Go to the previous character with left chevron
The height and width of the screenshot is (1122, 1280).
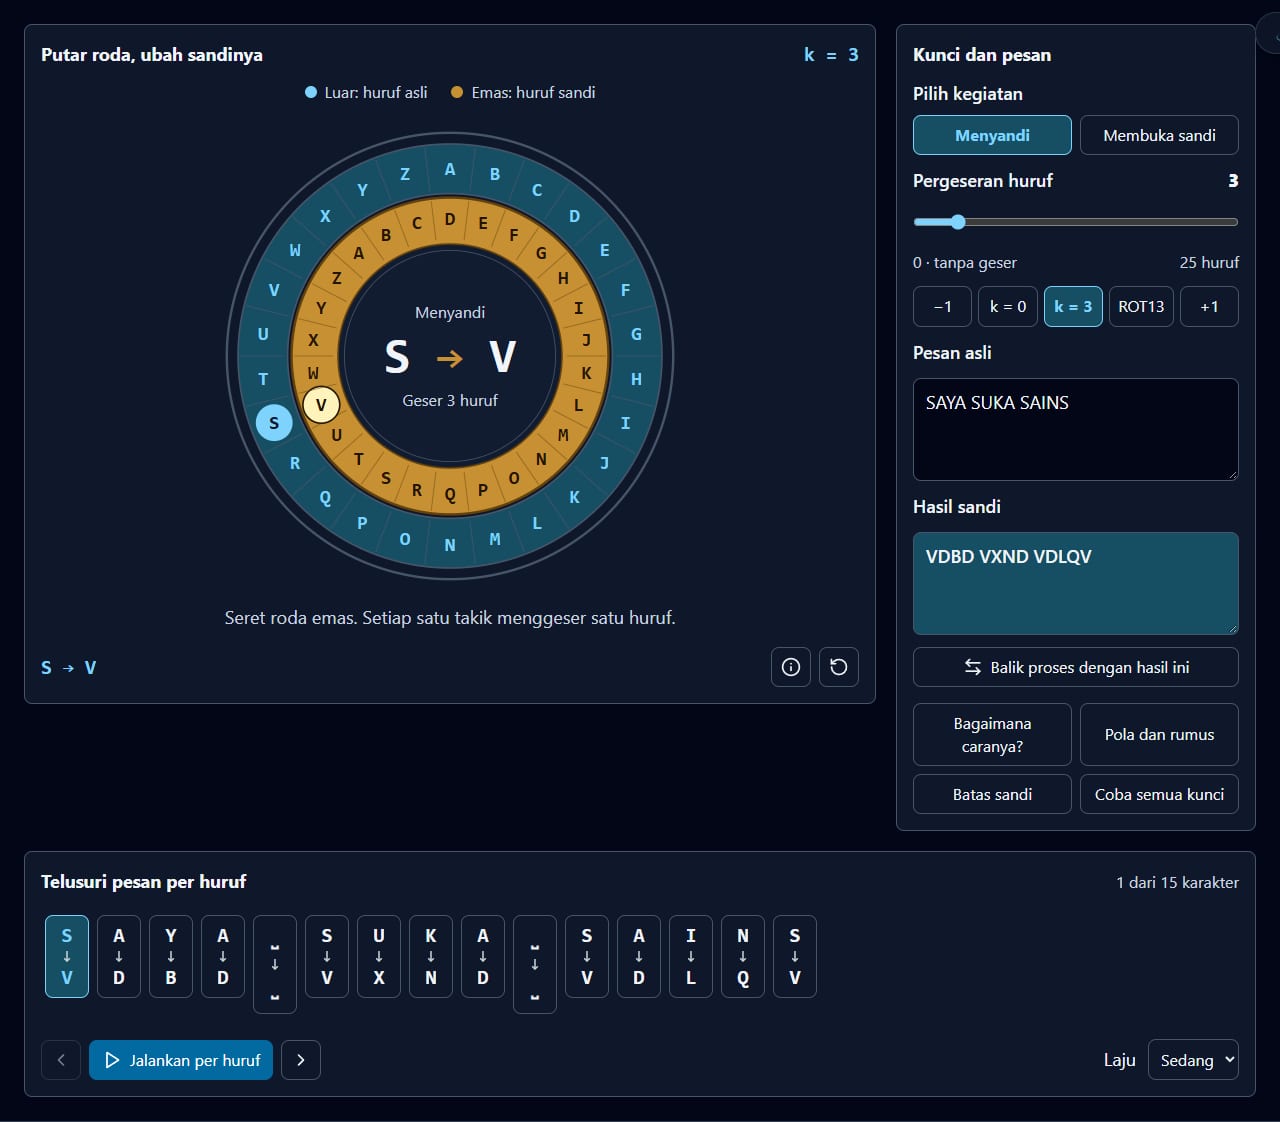coord(61,1060)
